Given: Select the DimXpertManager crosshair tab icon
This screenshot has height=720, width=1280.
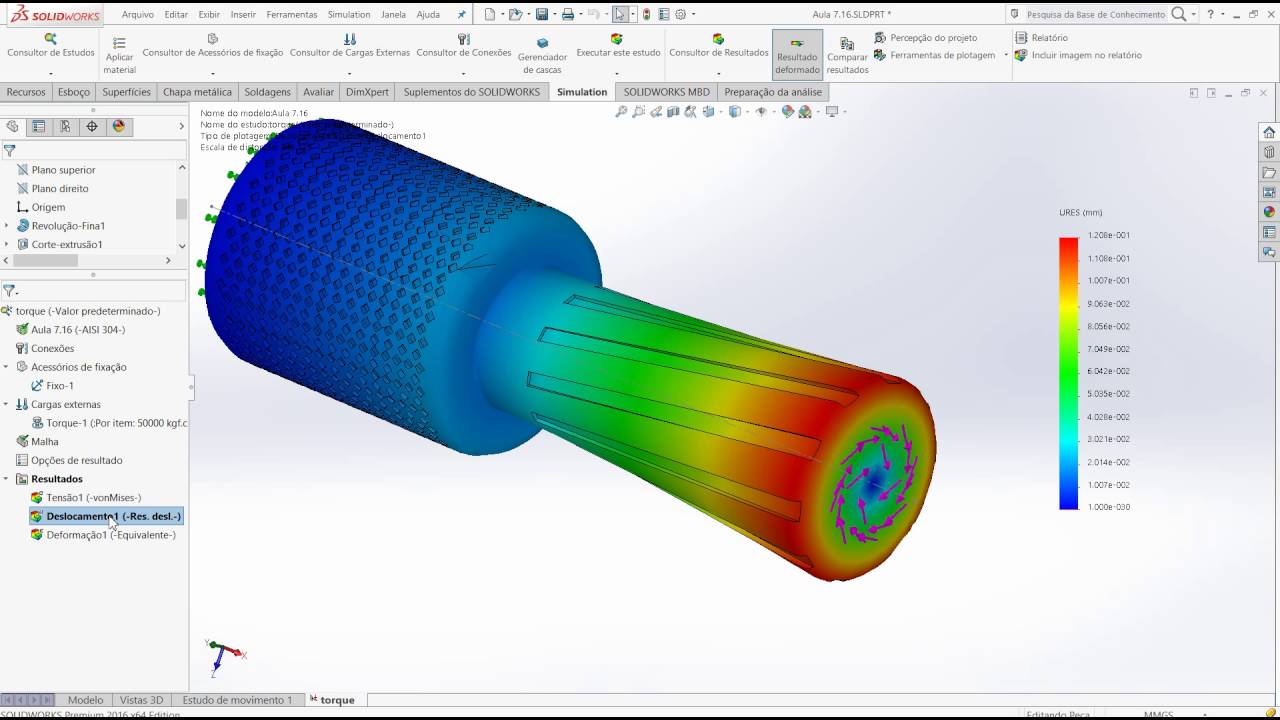Looking at the screenshot, I should (92, 126).
